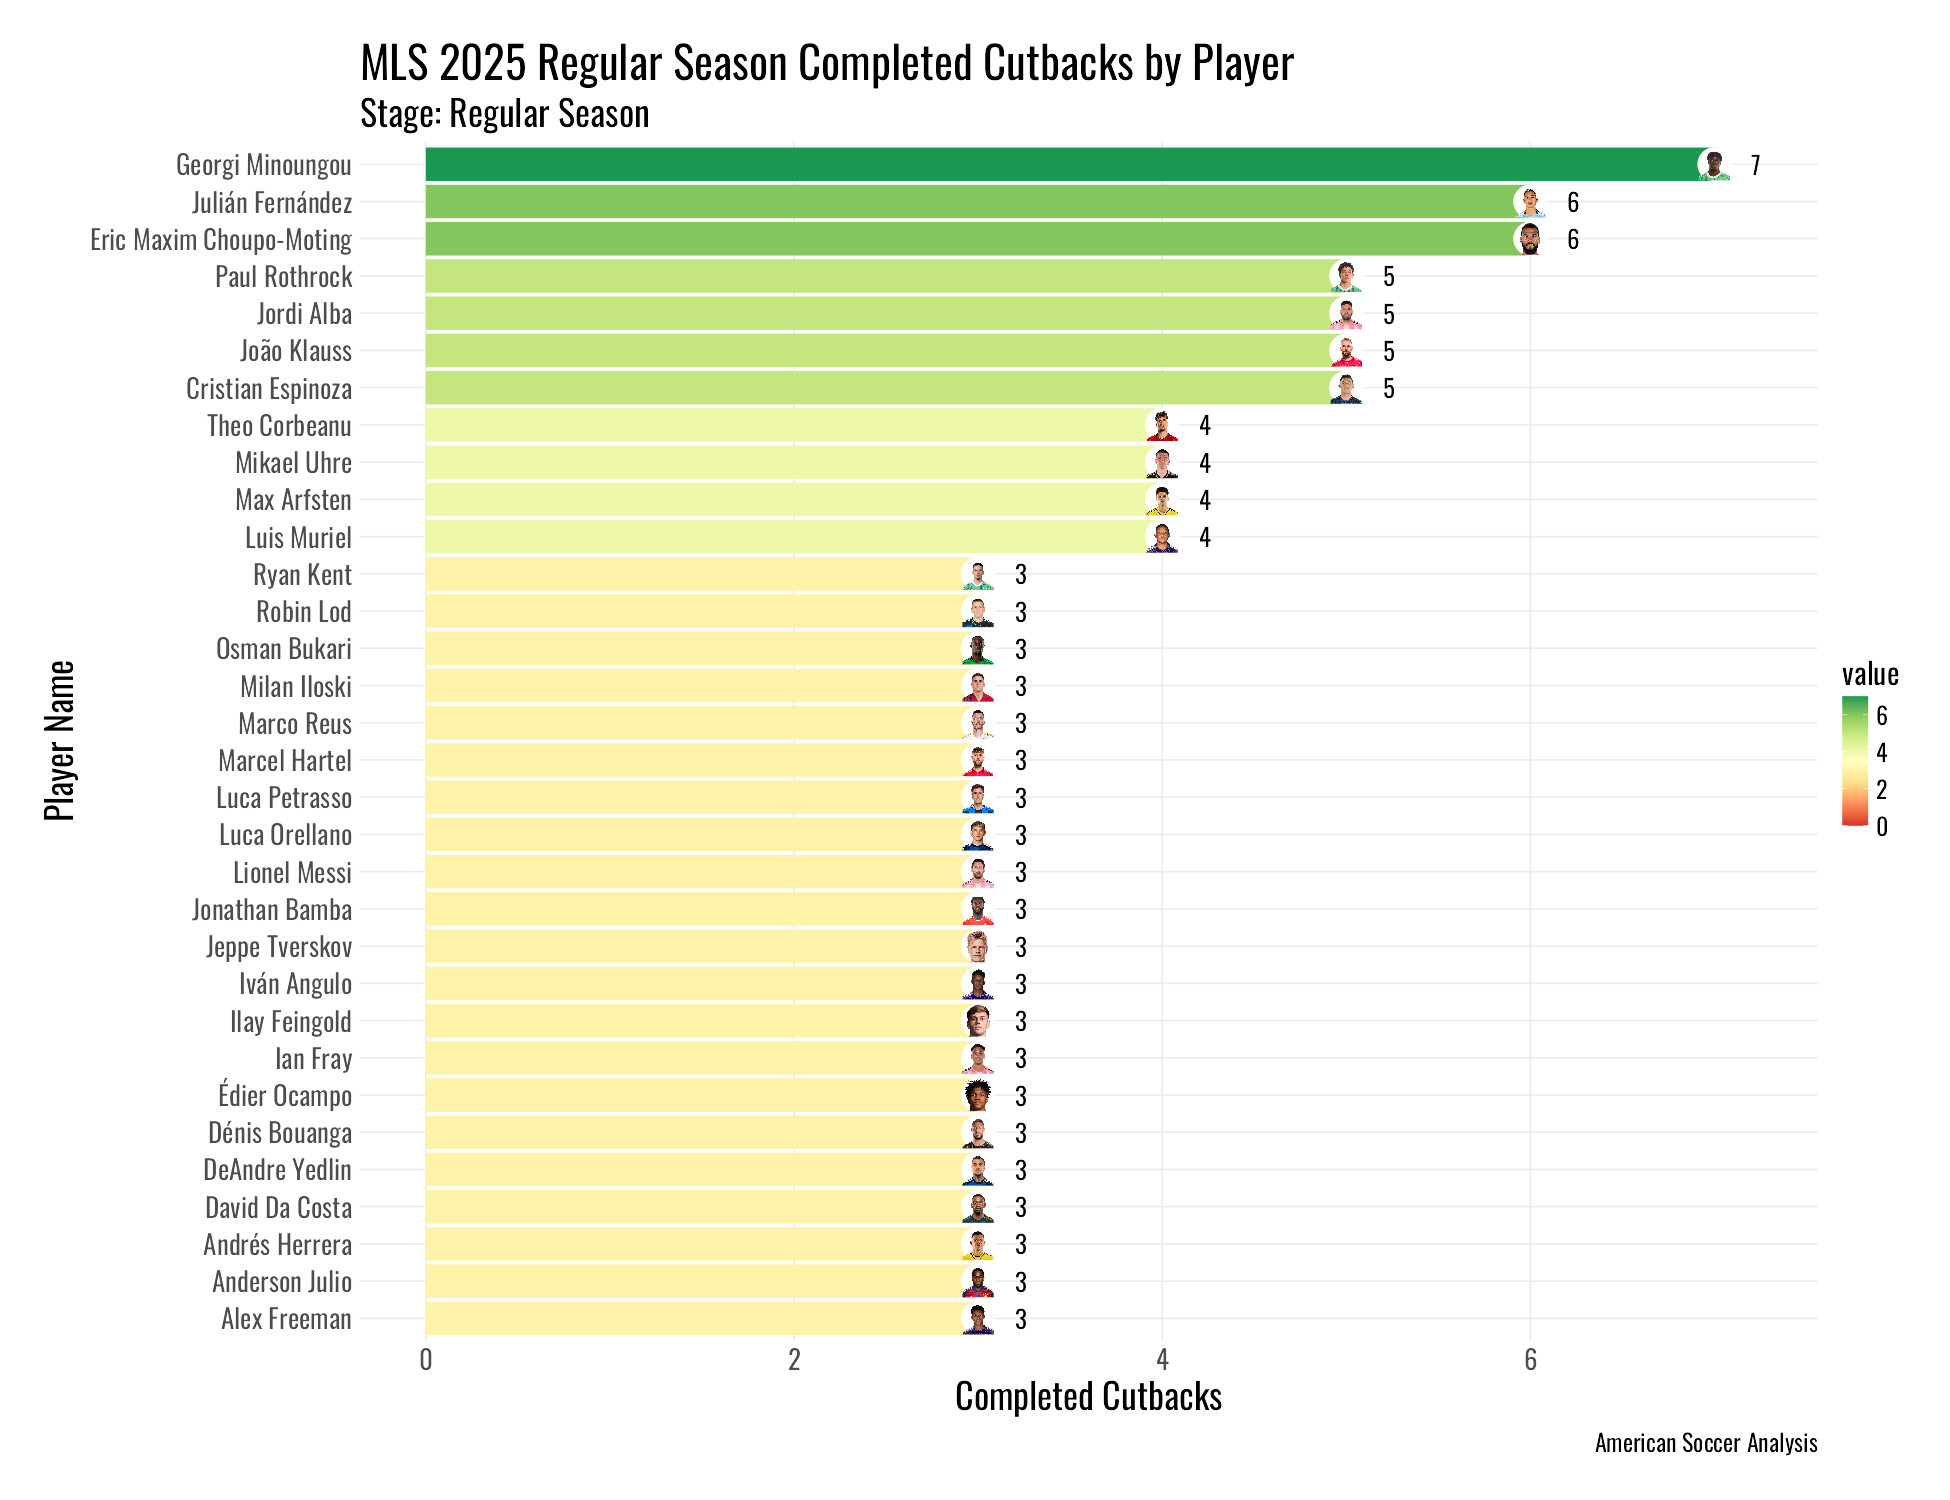Click Lionel Messi's headshot icon
Viewport: 1950px width, 1500px height.
[977, 872]
